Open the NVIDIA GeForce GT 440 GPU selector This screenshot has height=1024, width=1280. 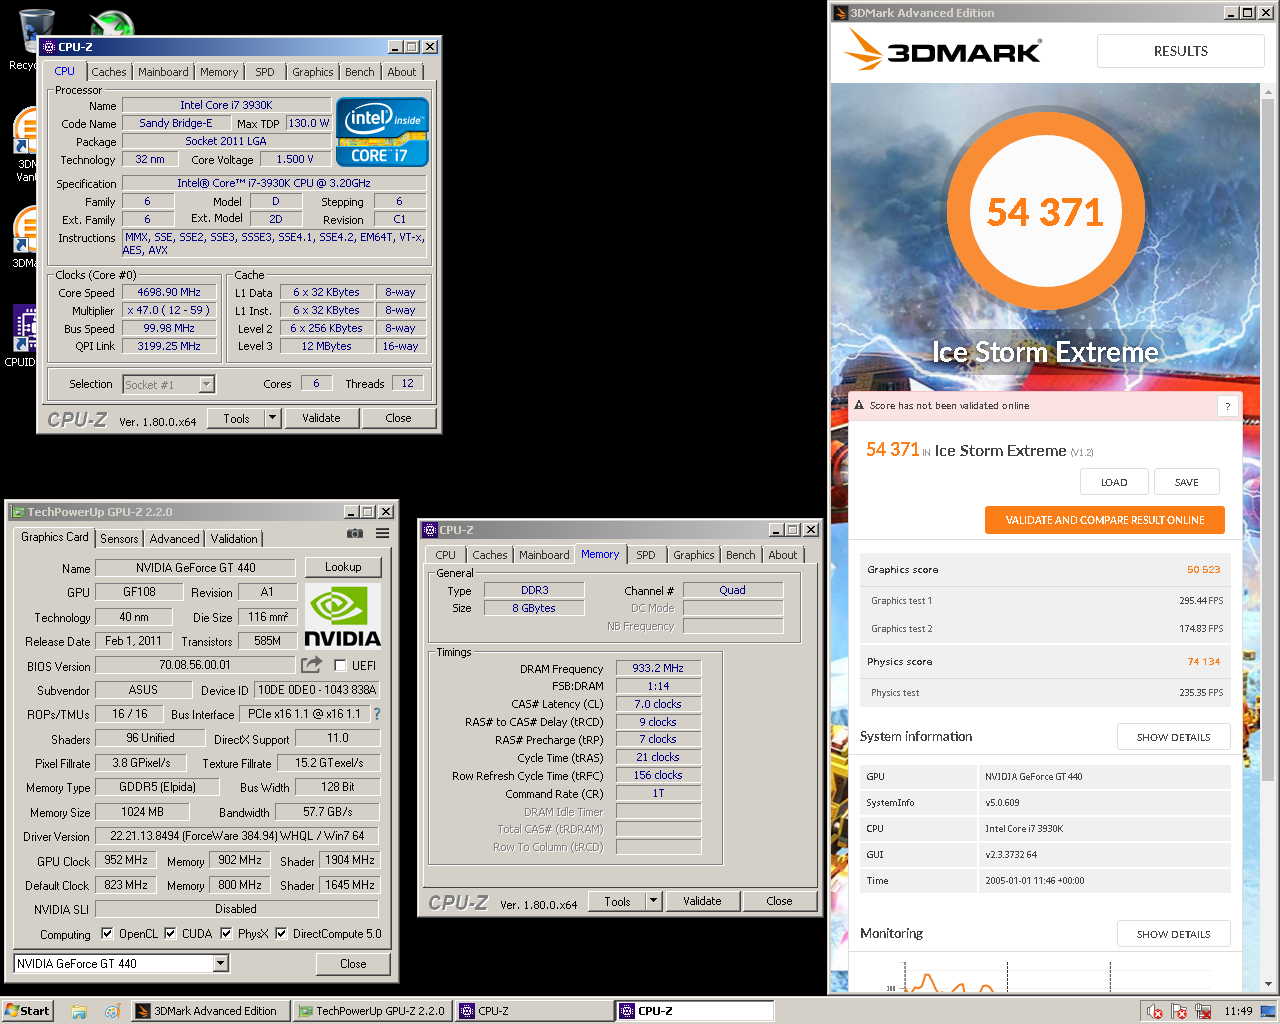tap(122, 963)
